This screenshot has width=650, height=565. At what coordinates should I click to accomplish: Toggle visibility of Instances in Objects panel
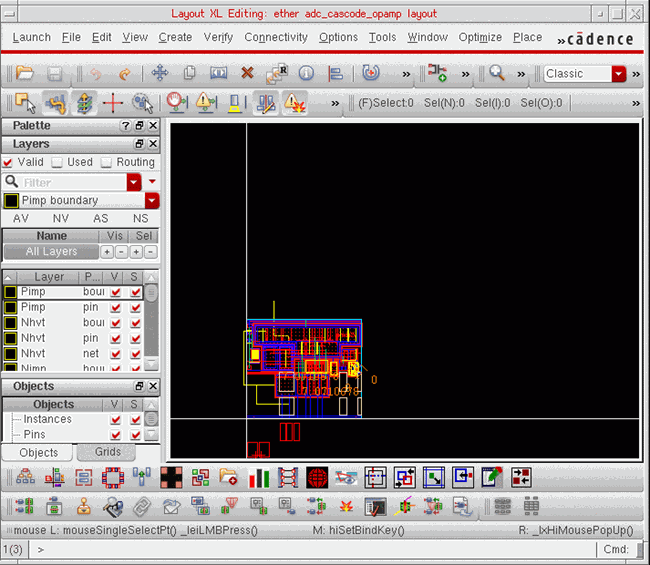[x=117, y=420]
